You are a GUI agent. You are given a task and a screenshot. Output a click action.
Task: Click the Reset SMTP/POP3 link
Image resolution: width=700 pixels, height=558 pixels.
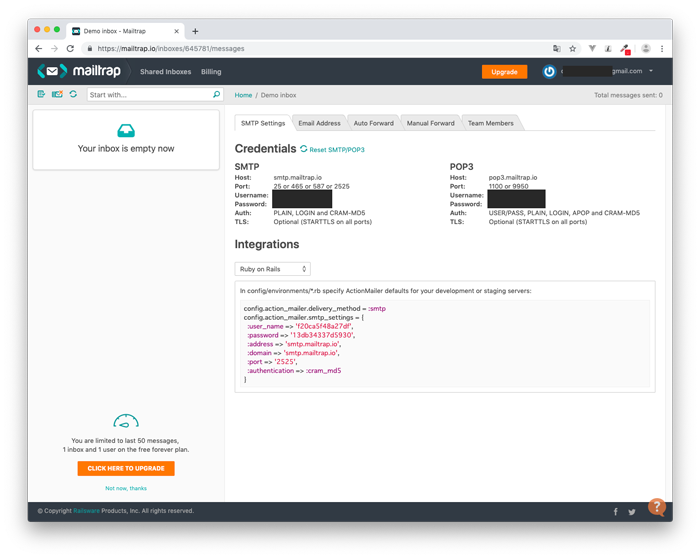click(x=337, y=150)
